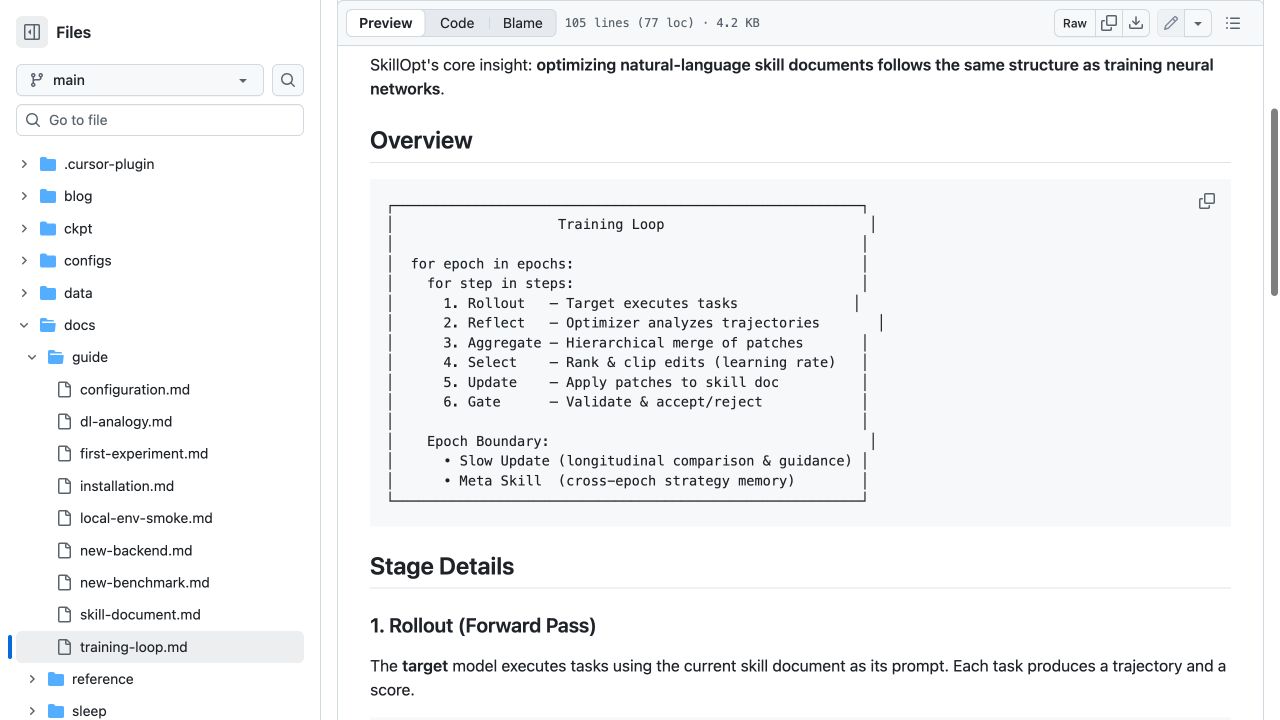This screenshot has height=720, width=1280.
Task: Select training-loop.md file
Action: [134, 647]
